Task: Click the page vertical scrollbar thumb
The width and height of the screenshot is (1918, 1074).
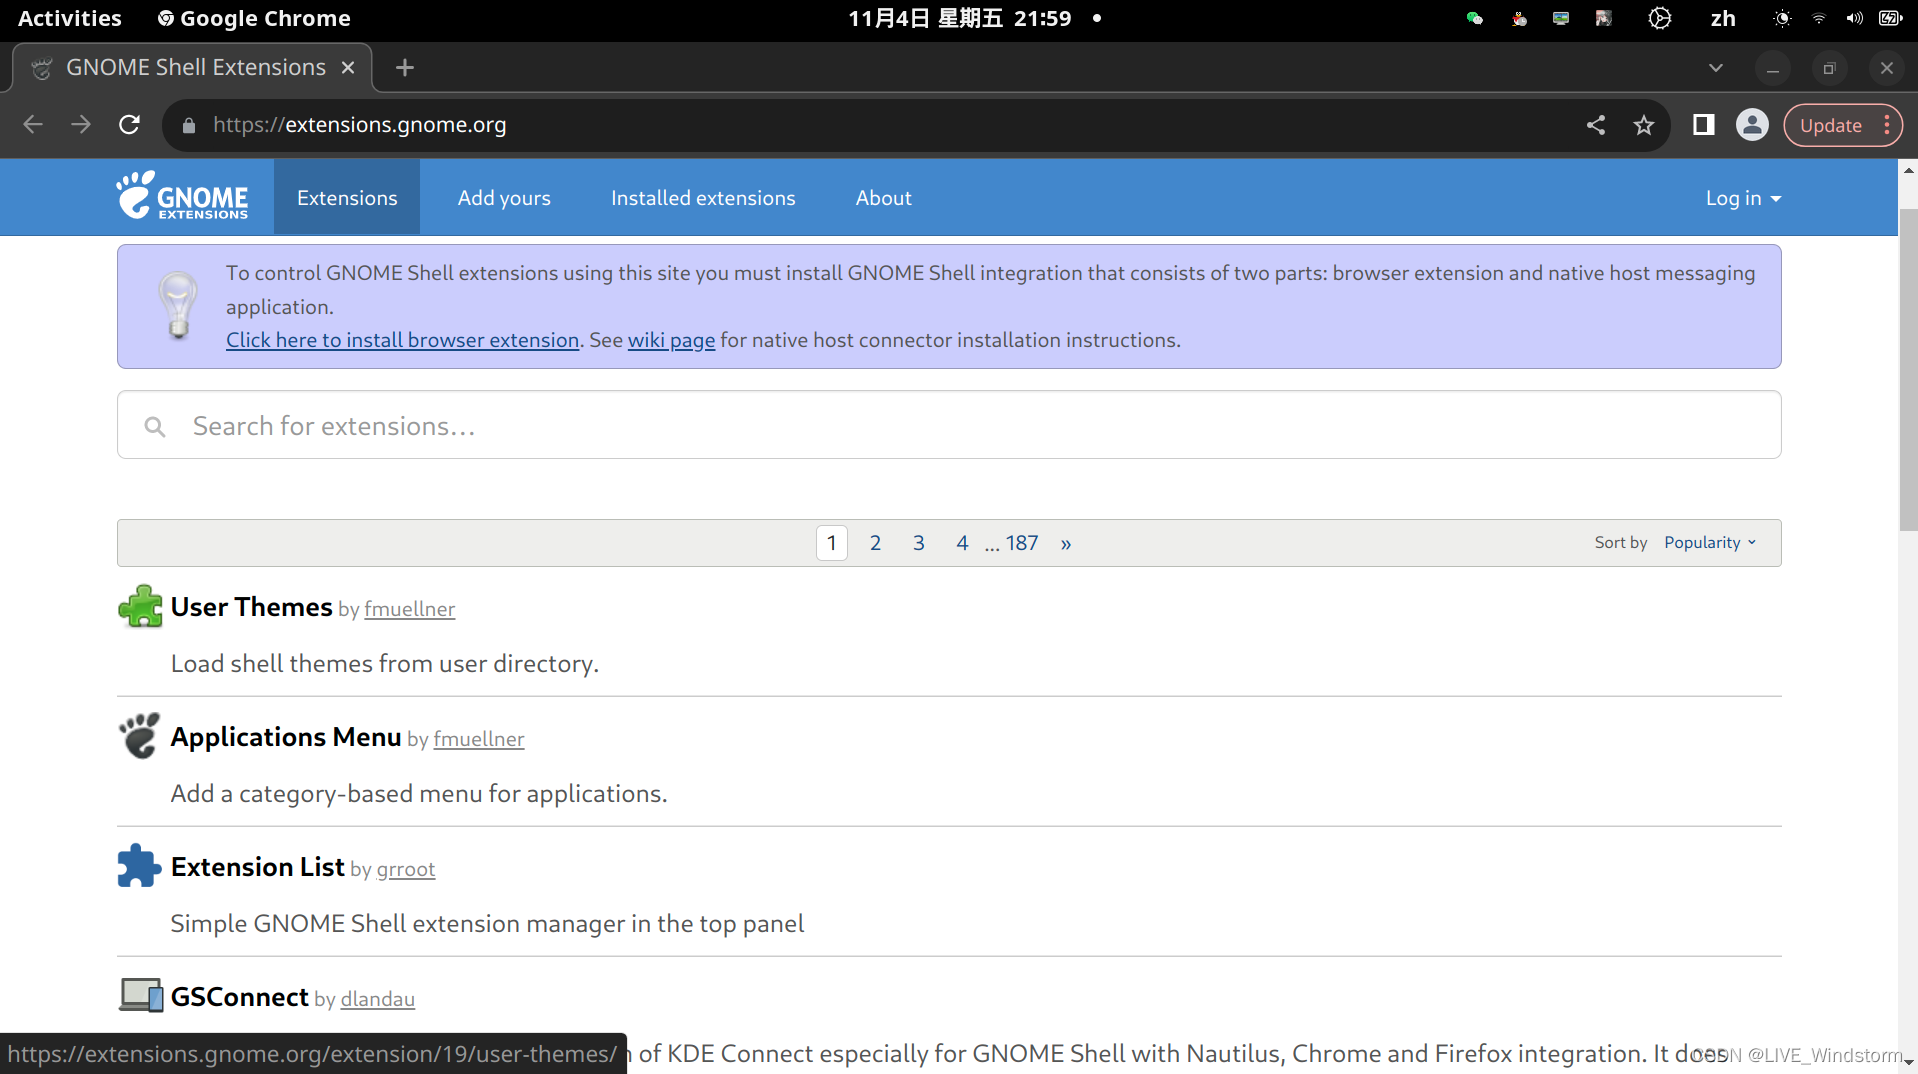Action: click(1908, 370)
